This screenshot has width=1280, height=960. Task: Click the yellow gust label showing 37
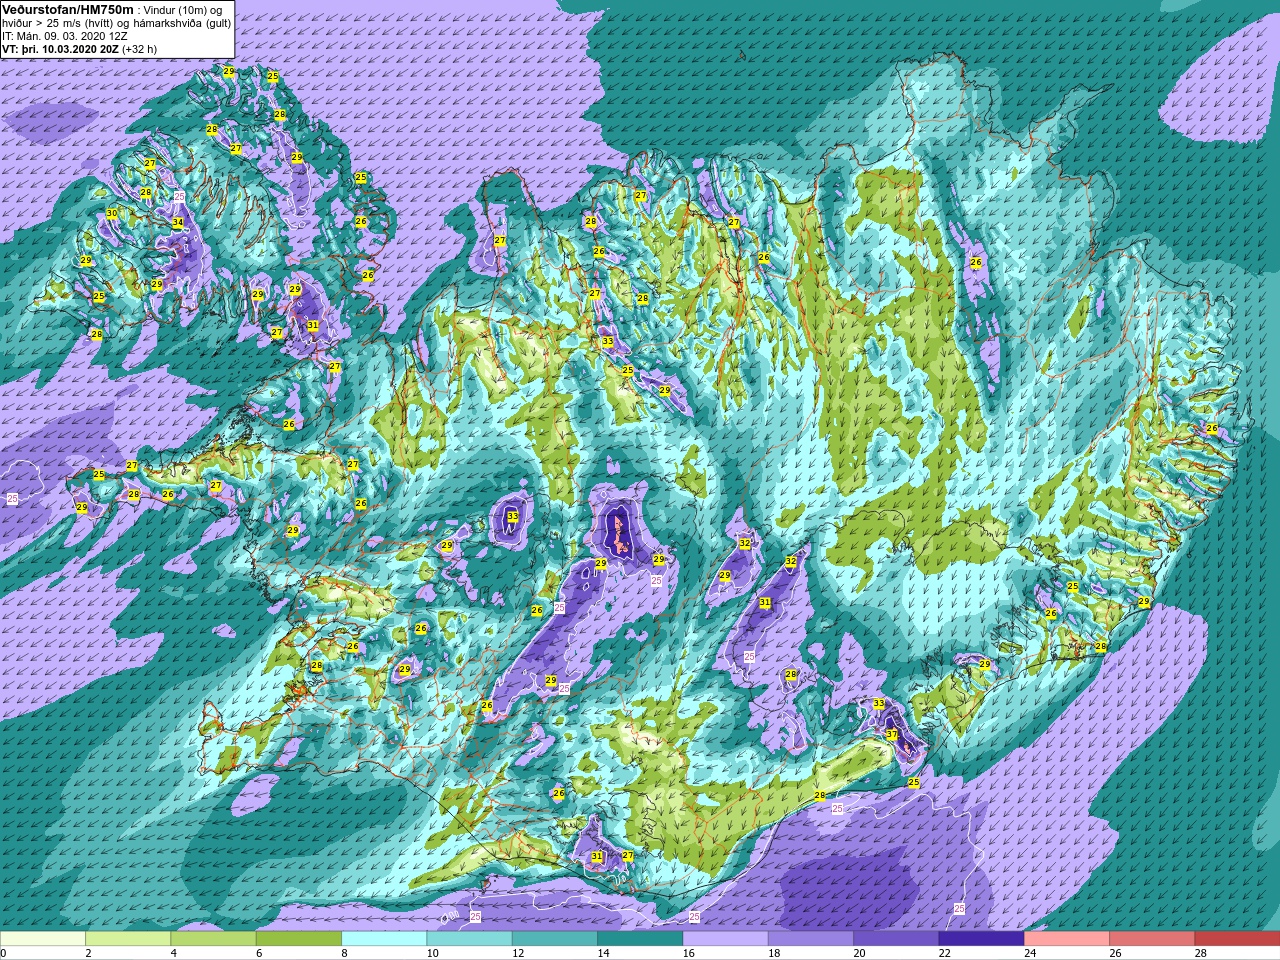[x=892, y=734]
